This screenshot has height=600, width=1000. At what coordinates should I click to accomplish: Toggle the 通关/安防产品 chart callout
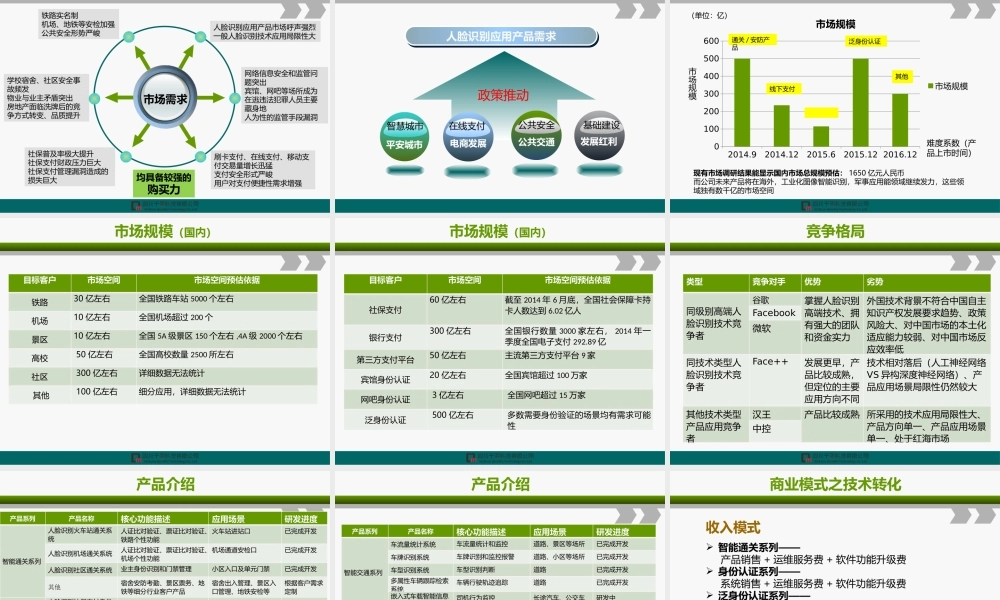(750, 42)
